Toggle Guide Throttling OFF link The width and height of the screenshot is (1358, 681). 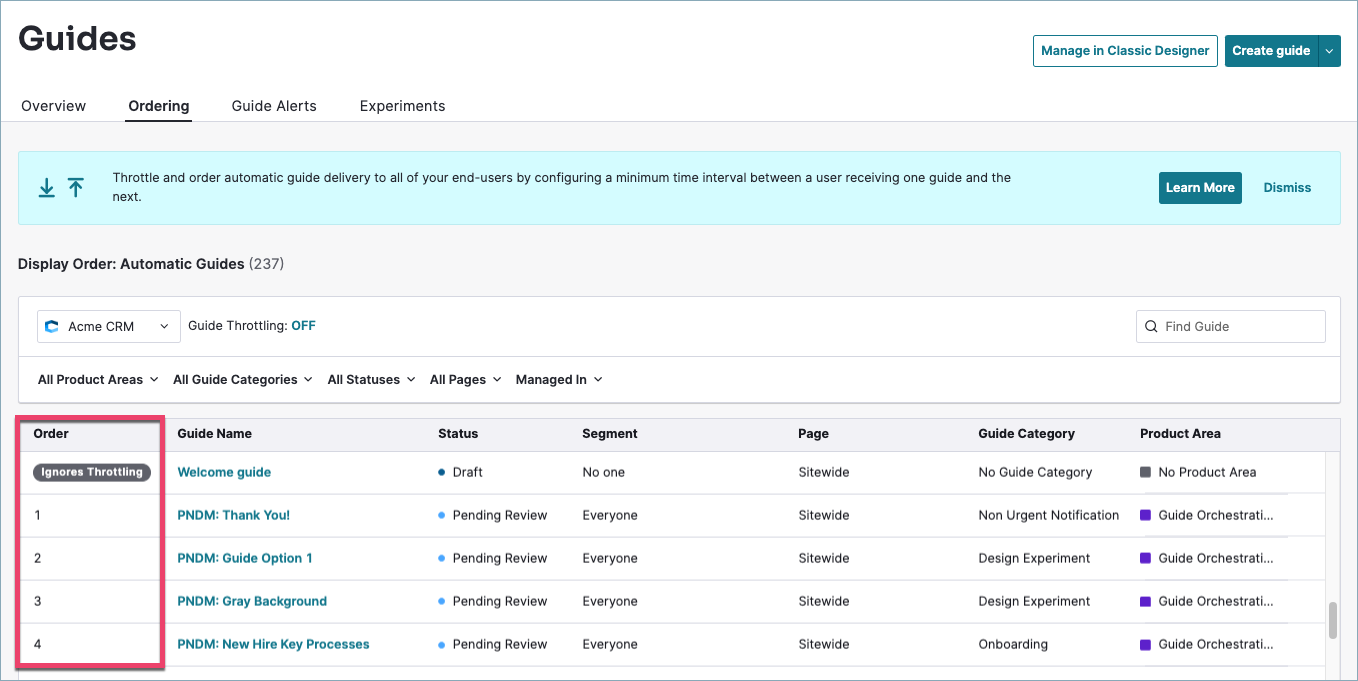point(303,326)
